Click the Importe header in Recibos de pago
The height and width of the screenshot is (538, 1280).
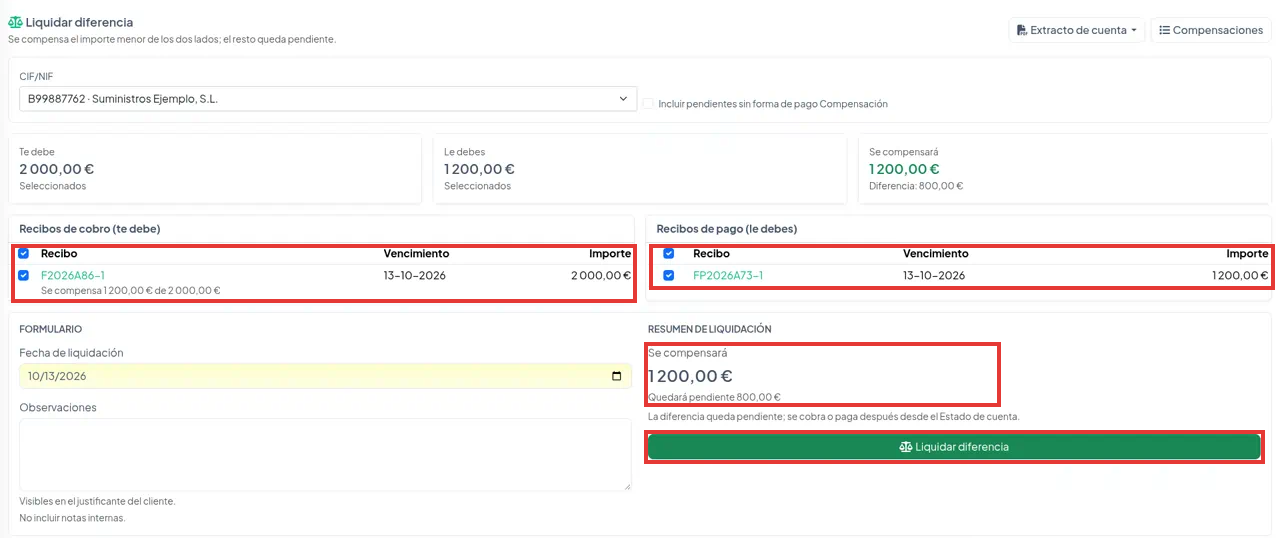point(1247,253)
